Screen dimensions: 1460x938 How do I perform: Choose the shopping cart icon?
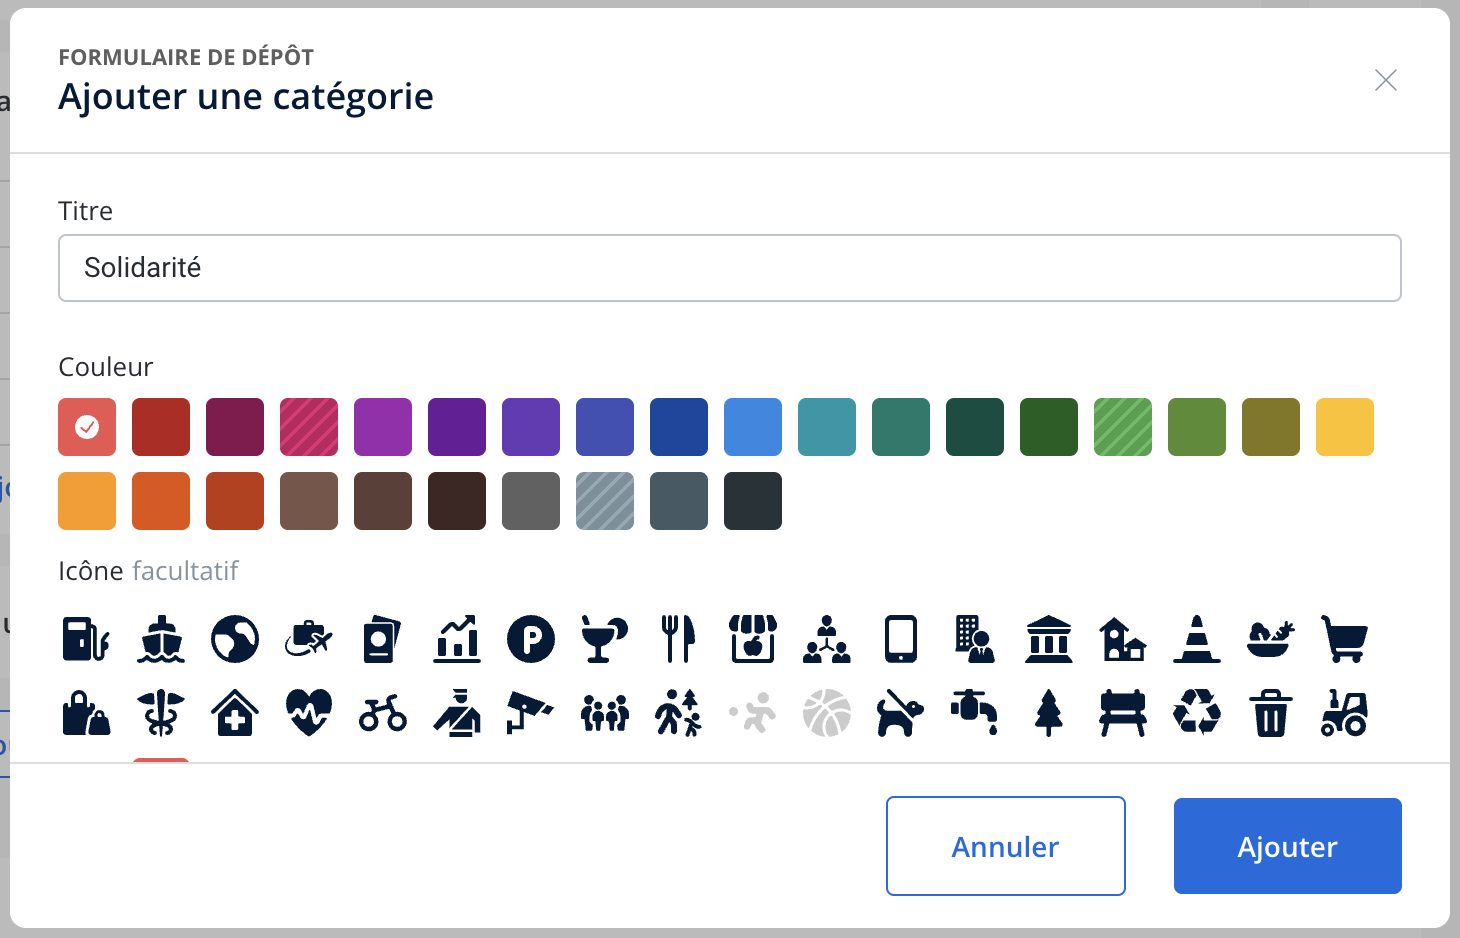point(1345,639)
